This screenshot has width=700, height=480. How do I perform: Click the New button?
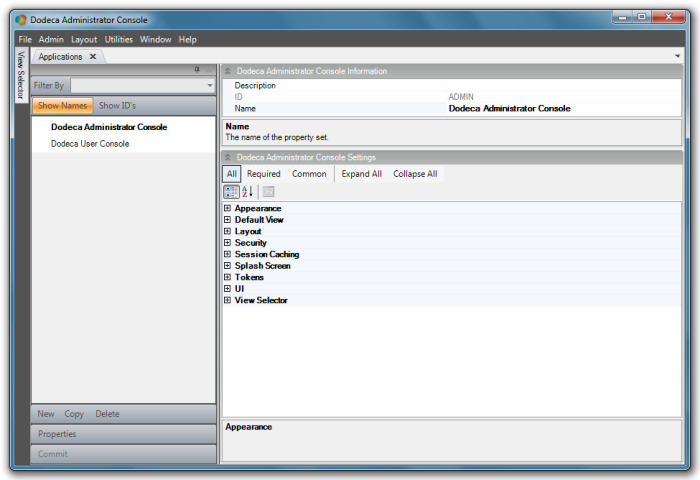(x=46, y=414)
